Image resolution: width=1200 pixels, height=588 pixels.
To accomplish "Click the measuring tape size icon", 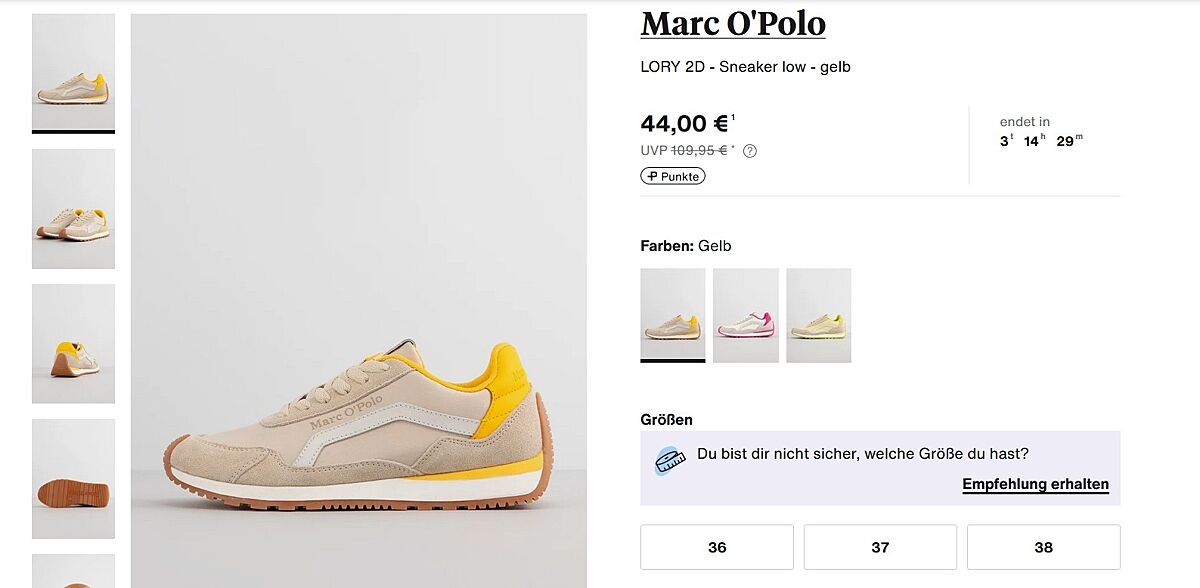I will [669, 459].
